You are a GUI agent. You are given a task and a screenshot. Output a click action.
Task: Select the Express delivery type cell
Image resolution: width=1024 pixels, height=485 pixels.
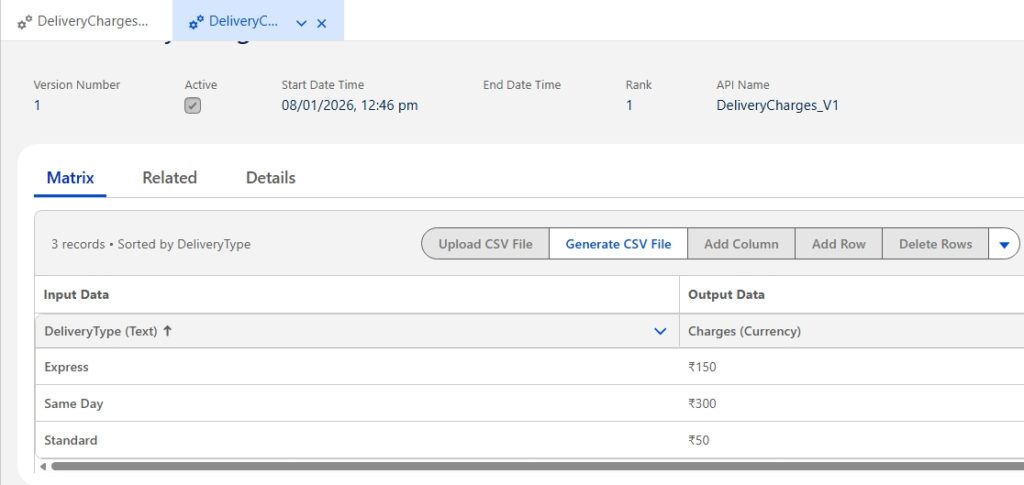coord(67,367)
